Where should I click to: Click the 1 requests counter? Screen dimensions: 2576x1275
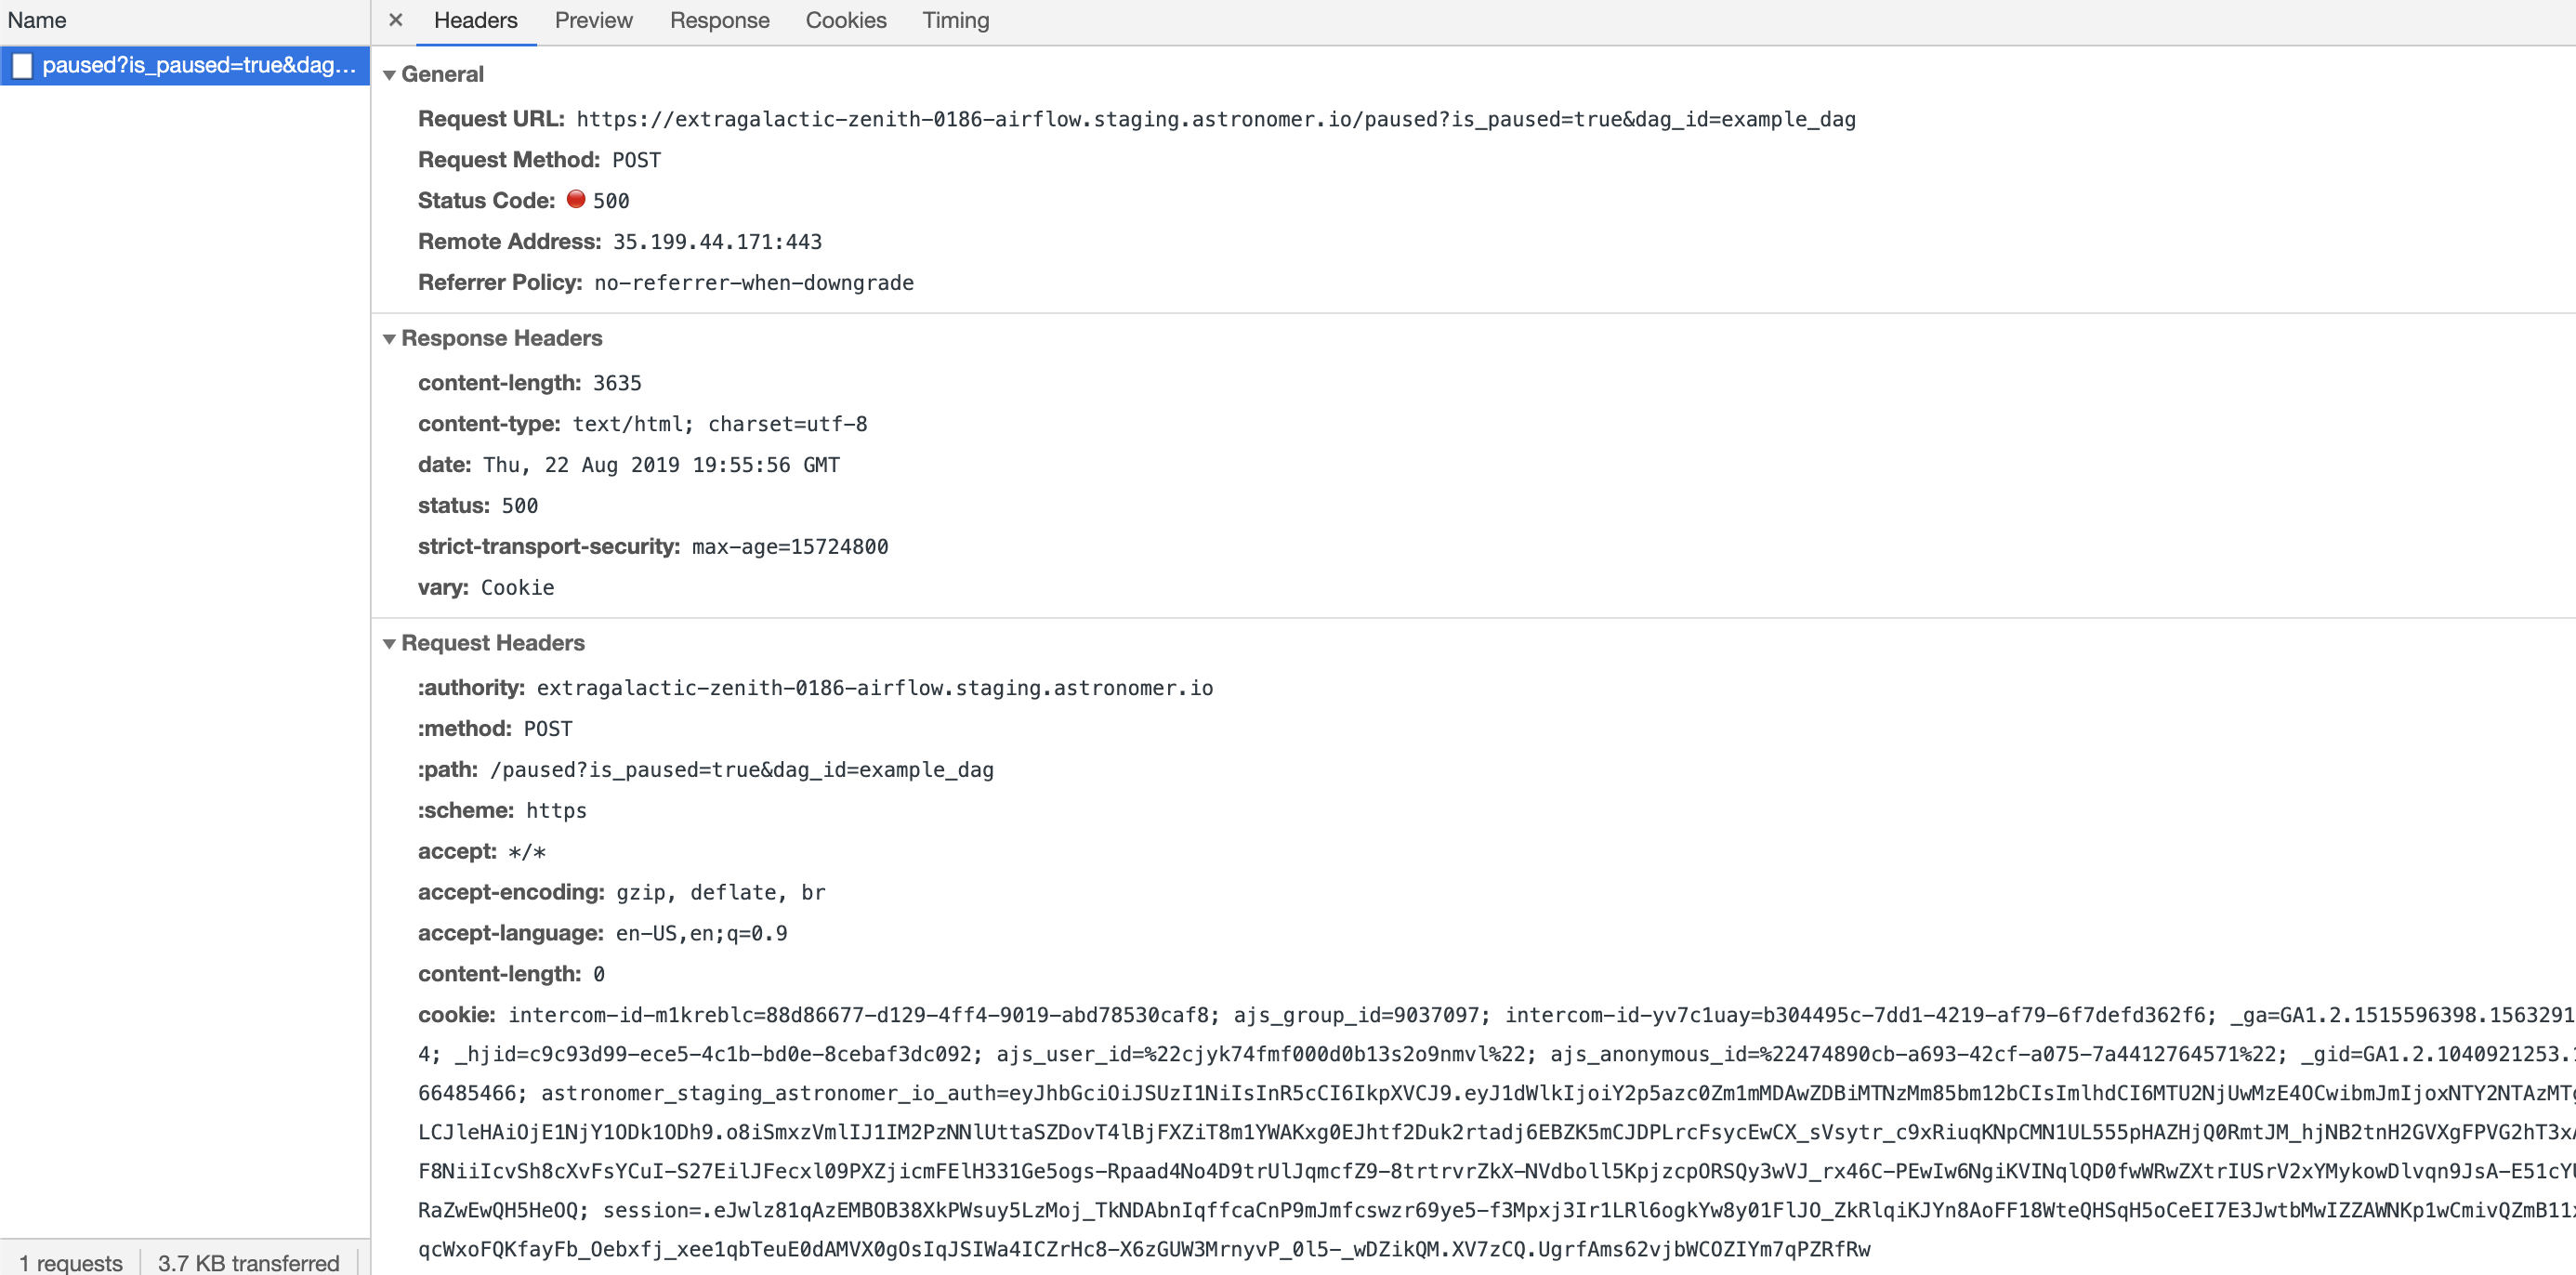72,1262
